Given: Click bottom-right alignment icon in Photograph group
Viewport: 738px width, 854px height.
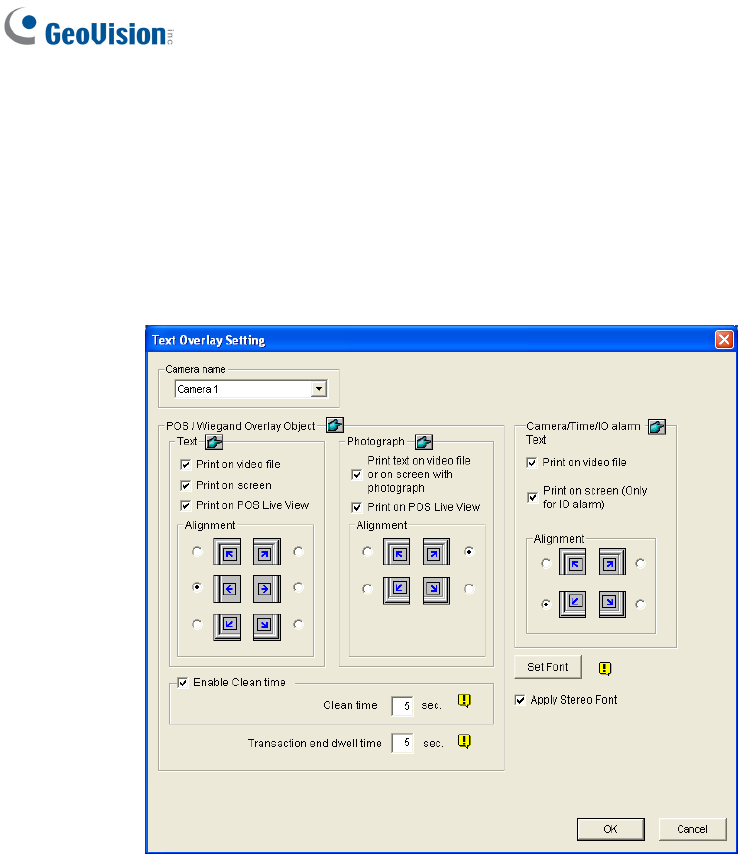Looking at the screenshot, I should [x=436, y=591].
